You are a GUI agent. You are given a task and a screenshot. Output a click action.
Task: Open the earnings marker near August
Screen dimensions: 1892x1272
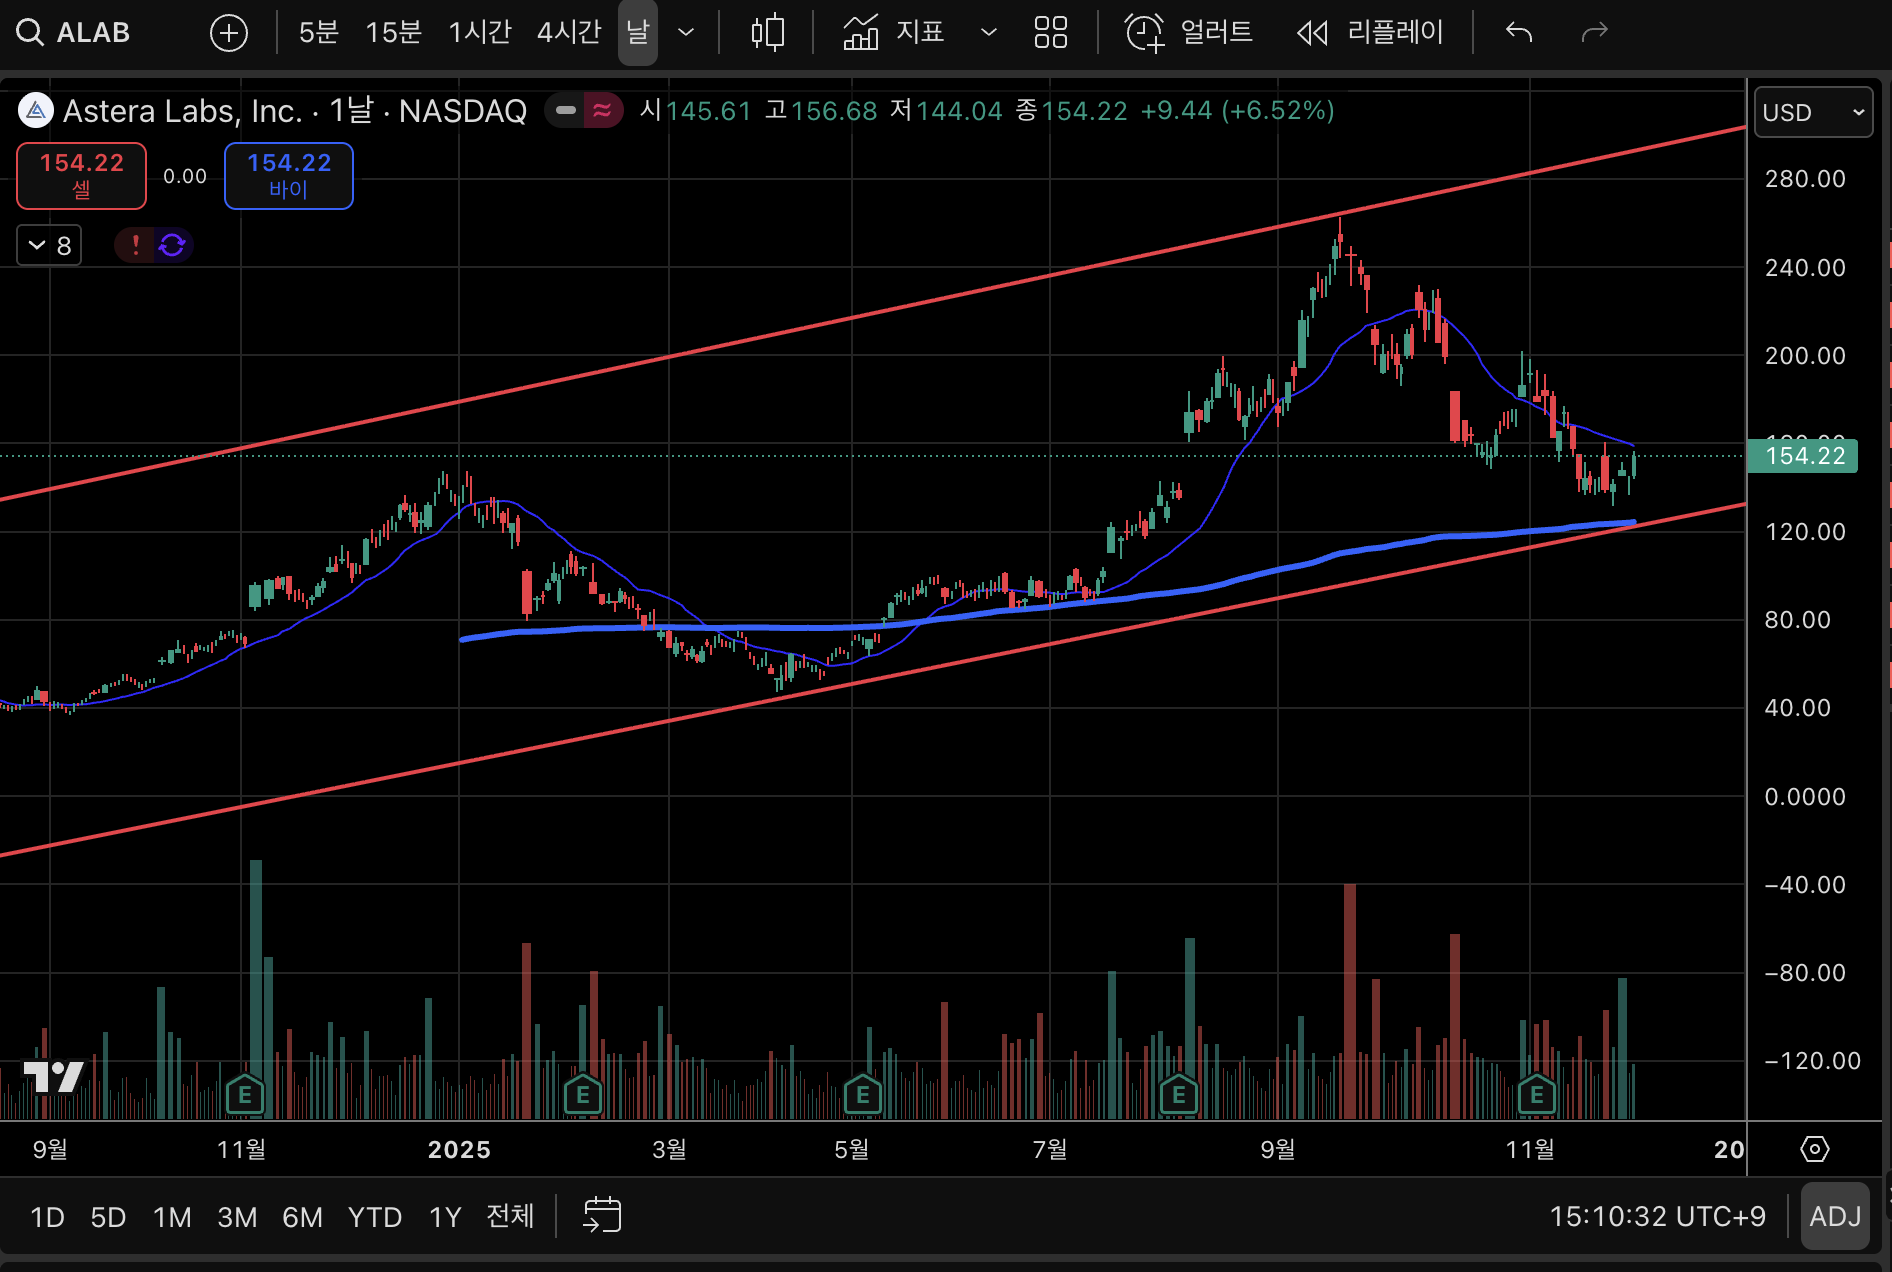pyautogui.click(x=1179, y=1095)
